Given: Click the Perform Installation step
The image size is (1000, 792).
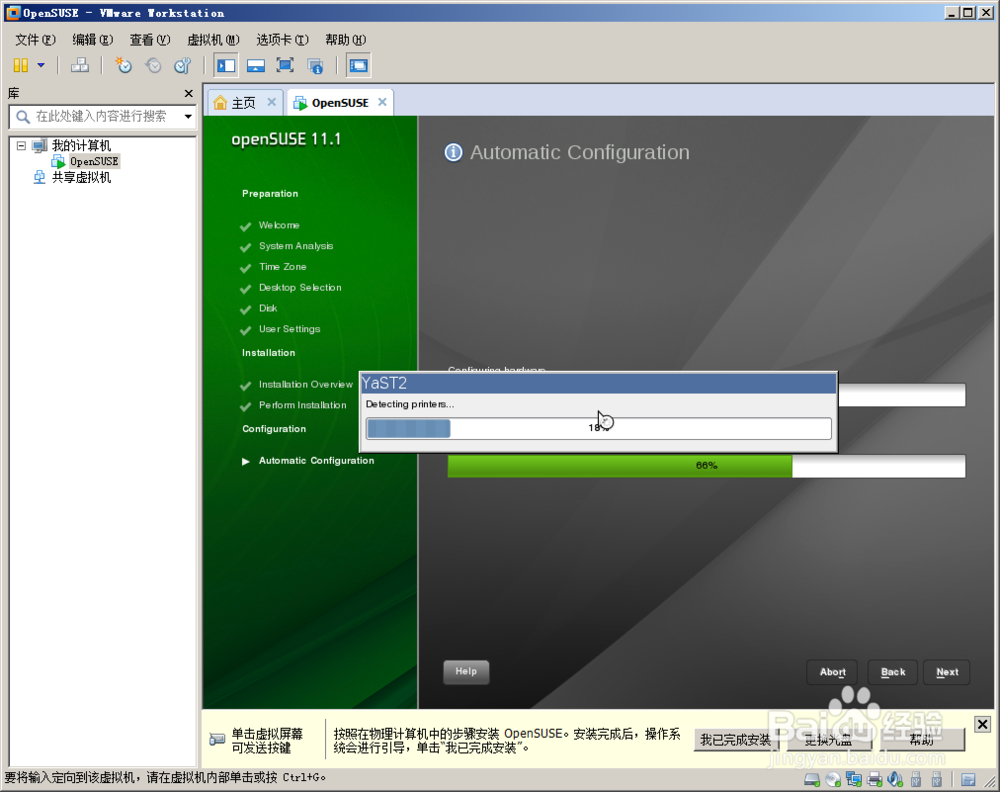Looking at the screenshot, I should tap(302, 405).
